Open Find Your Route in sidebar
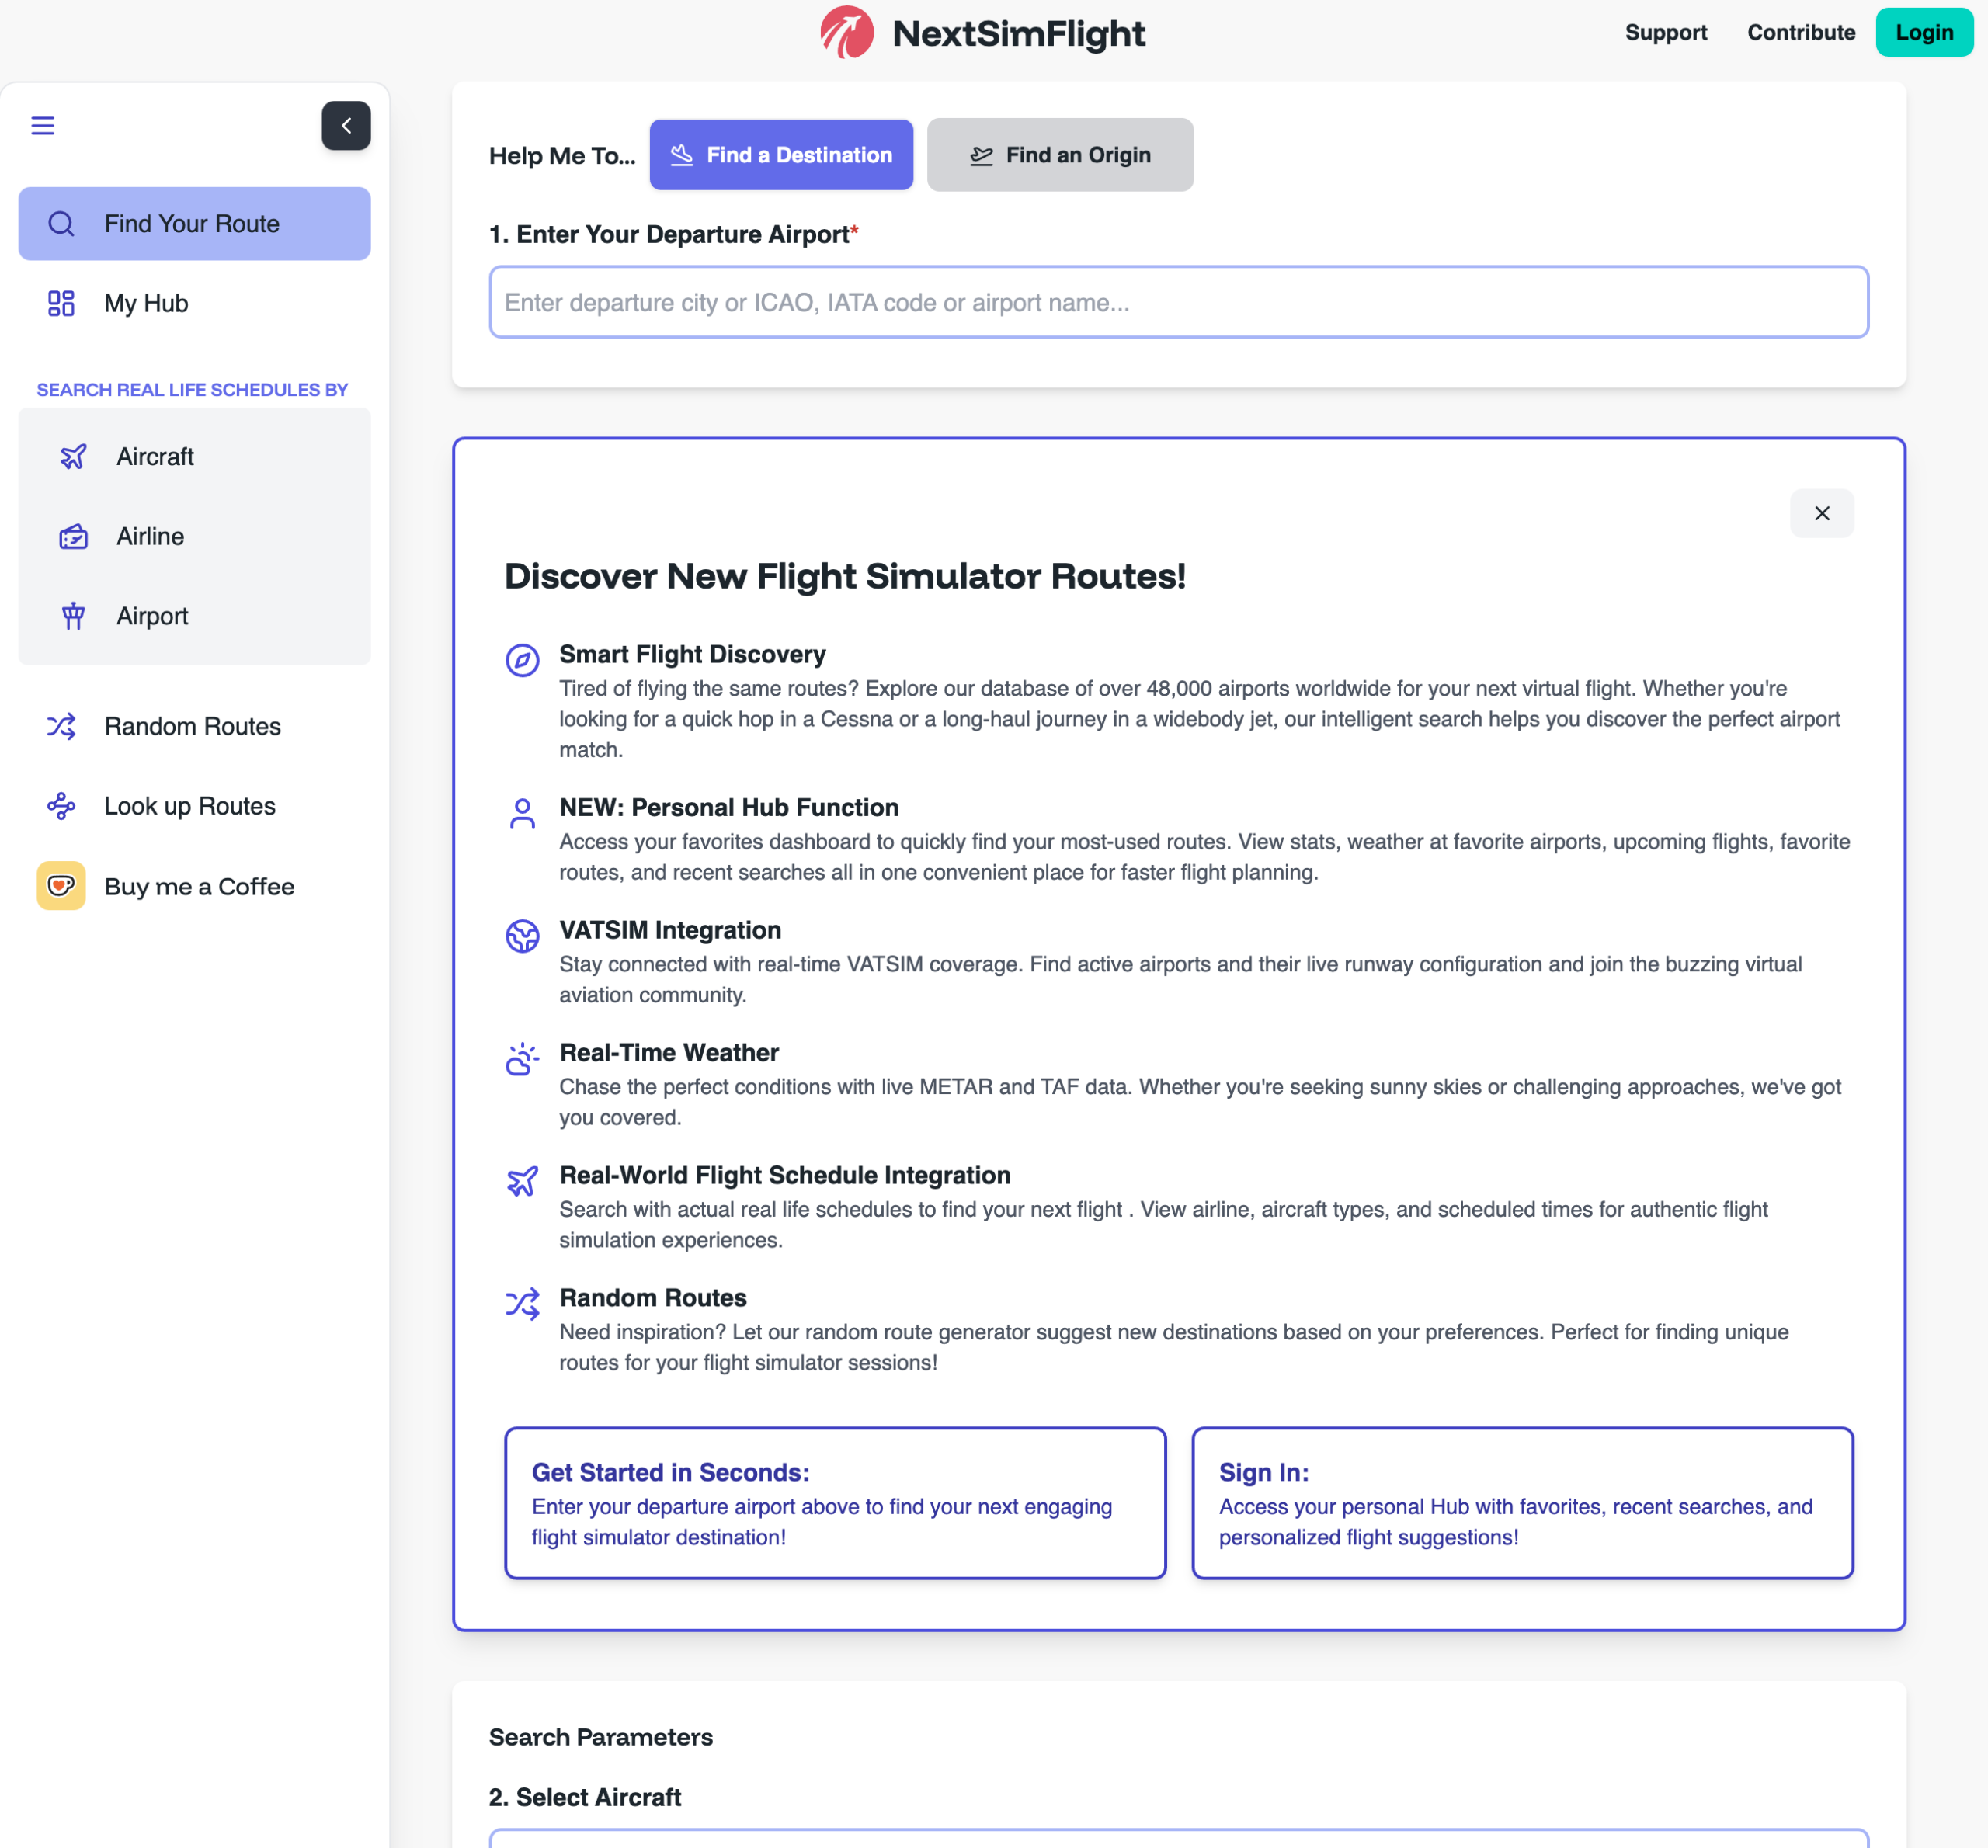Image resolution: width=1988 pixels, height=1848 pixels. (194, 224)
